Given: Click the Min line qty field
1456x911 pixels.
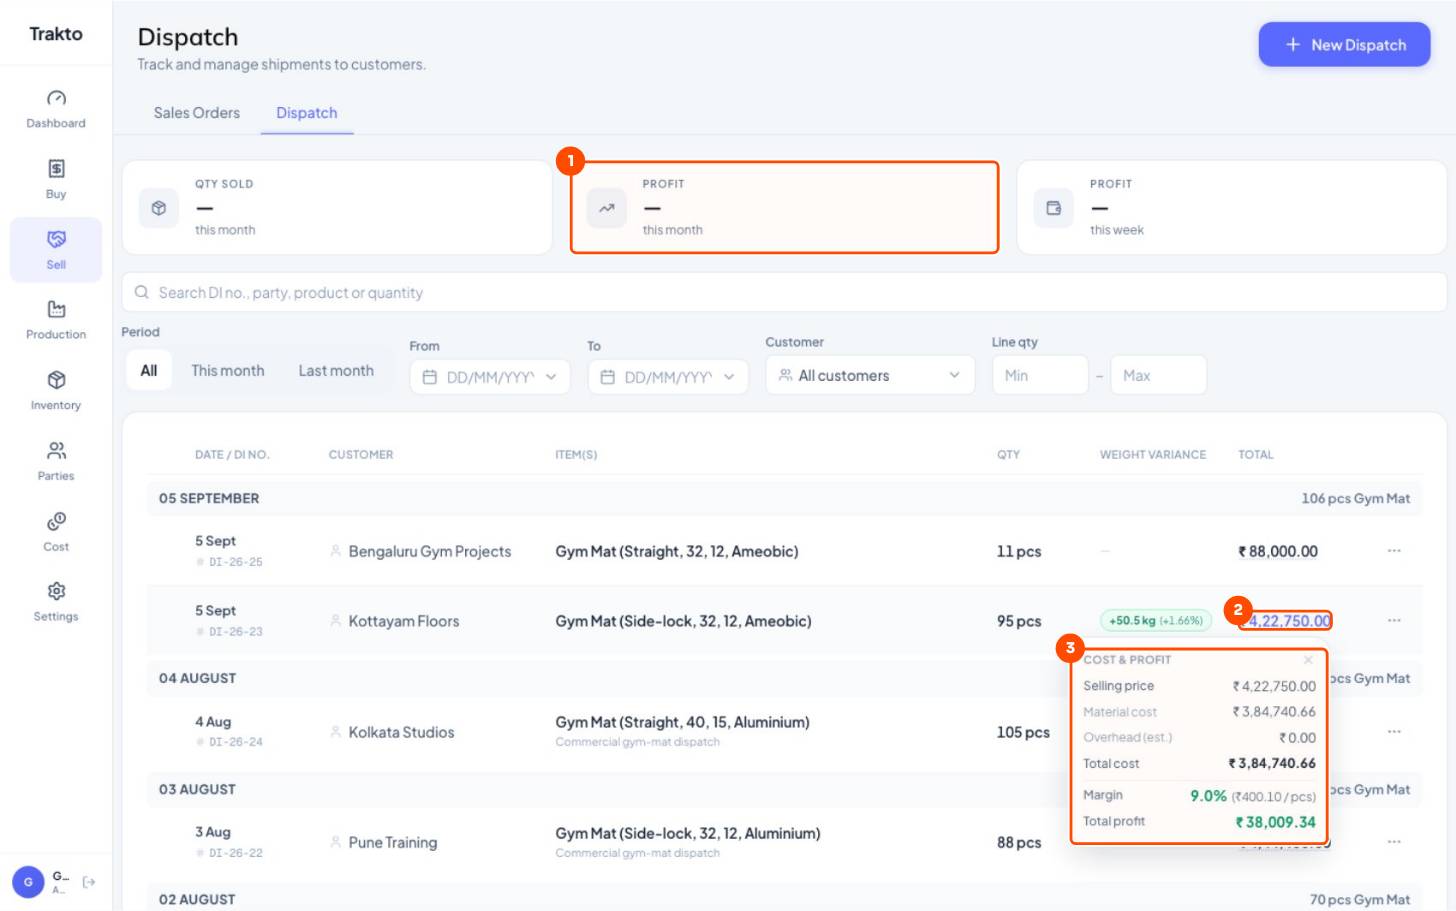Looking at the screenshot, I should 1040,376.
